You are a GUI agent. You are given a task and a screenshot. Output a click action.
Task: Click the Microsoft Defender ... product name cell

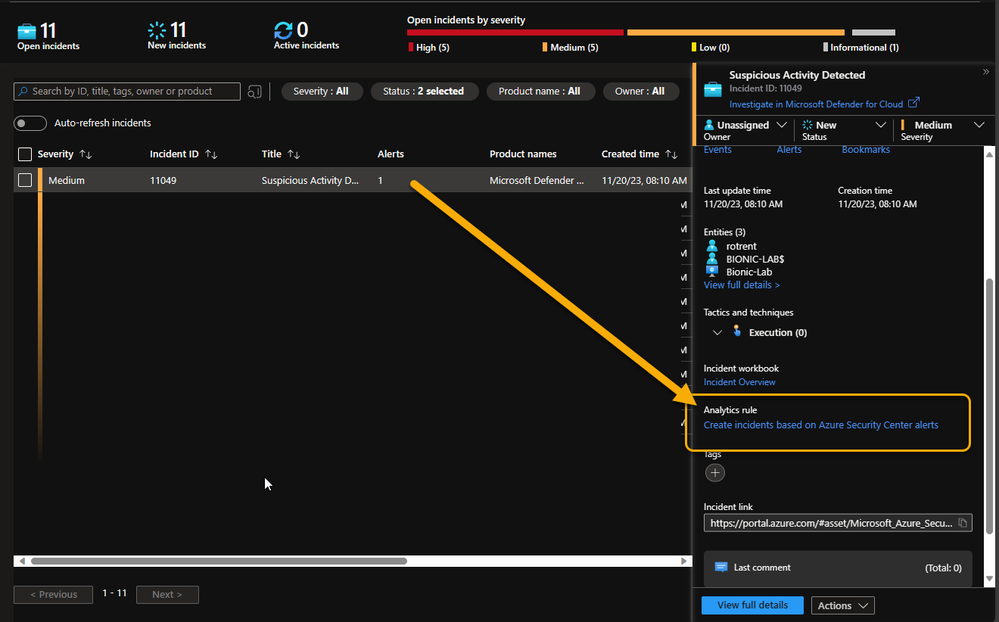[536, 180]
